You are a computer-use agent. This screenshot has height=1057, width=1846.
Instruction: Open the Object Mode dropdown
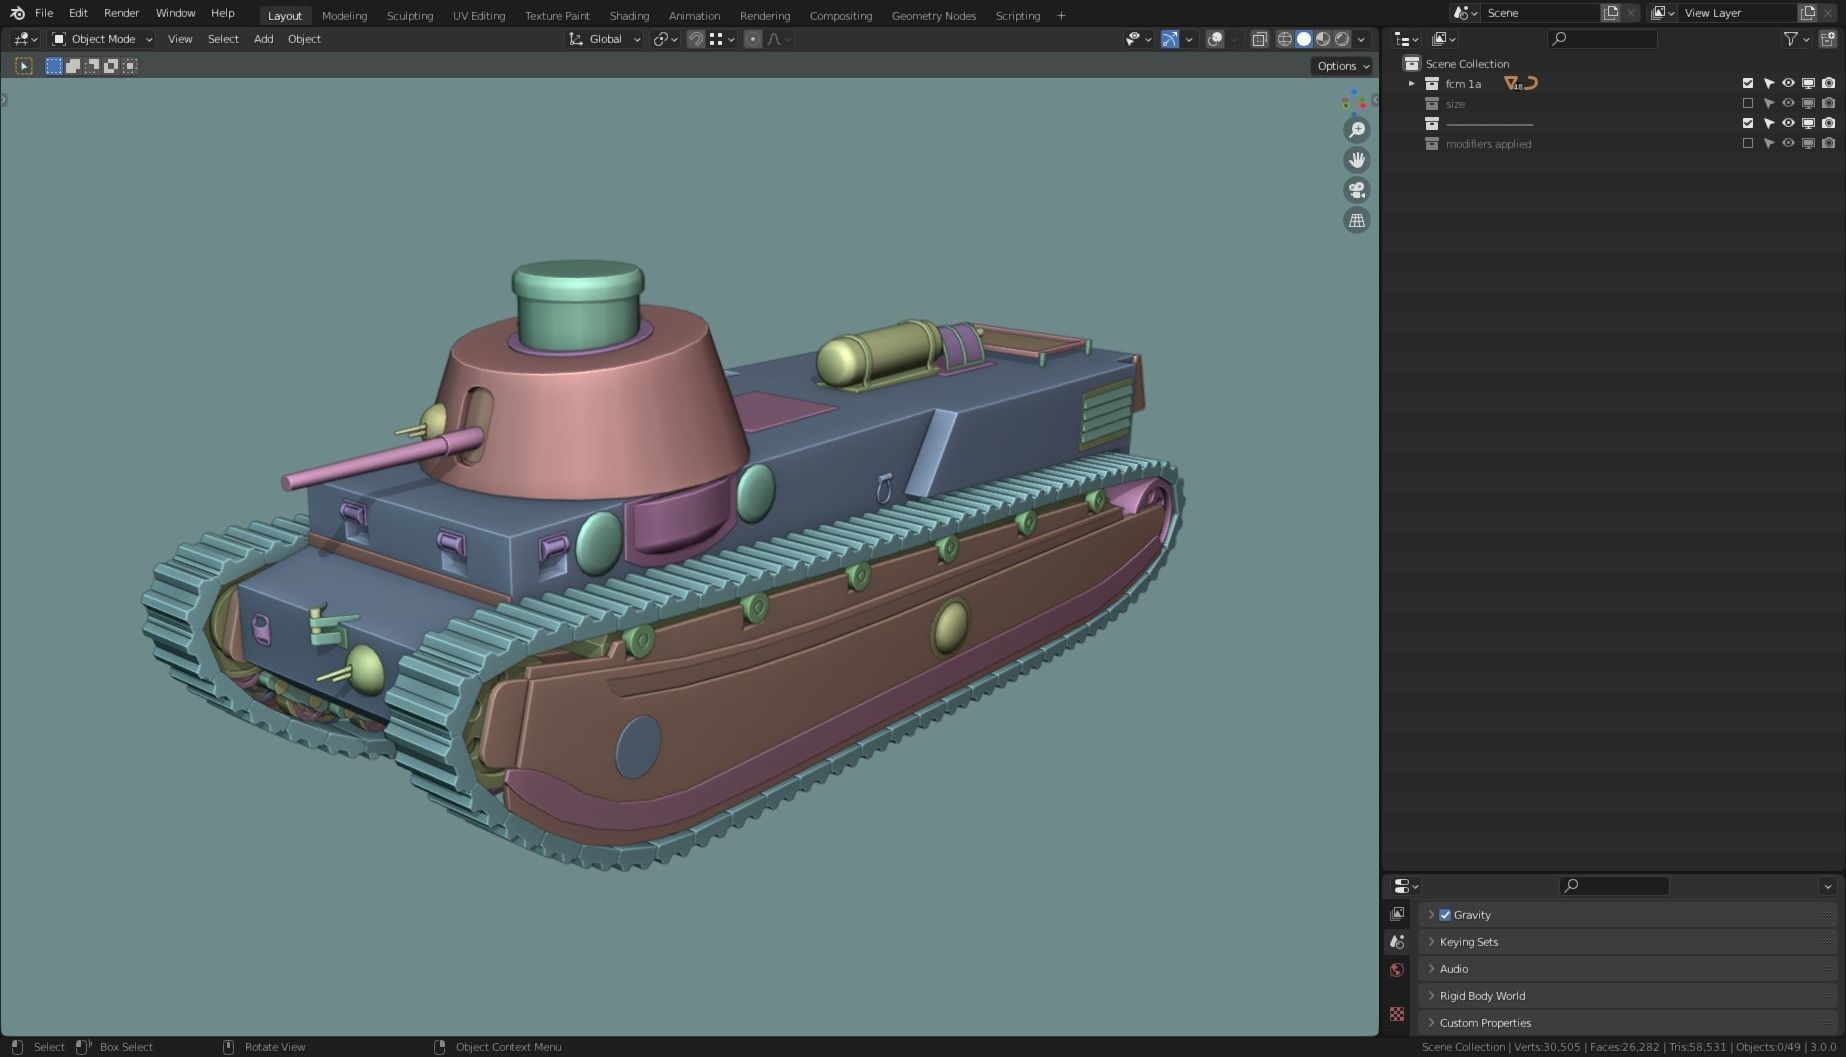click(102, 39)
